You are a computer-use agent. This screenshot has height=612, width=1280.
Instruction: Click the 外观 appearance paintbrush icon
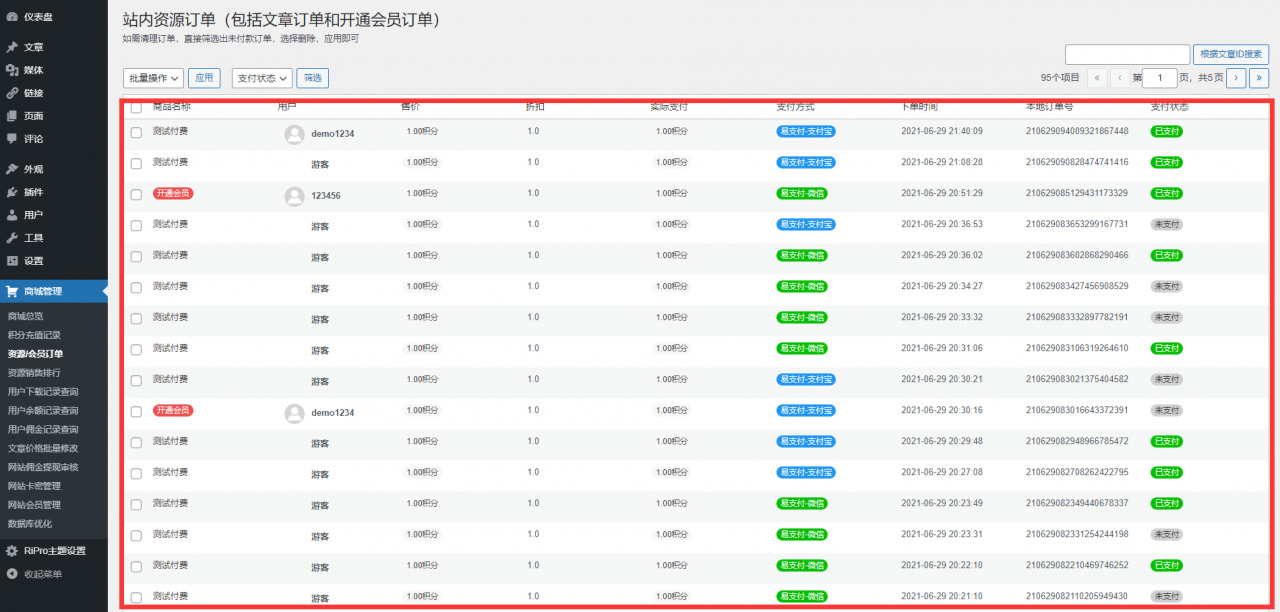(x=11, y=169)
